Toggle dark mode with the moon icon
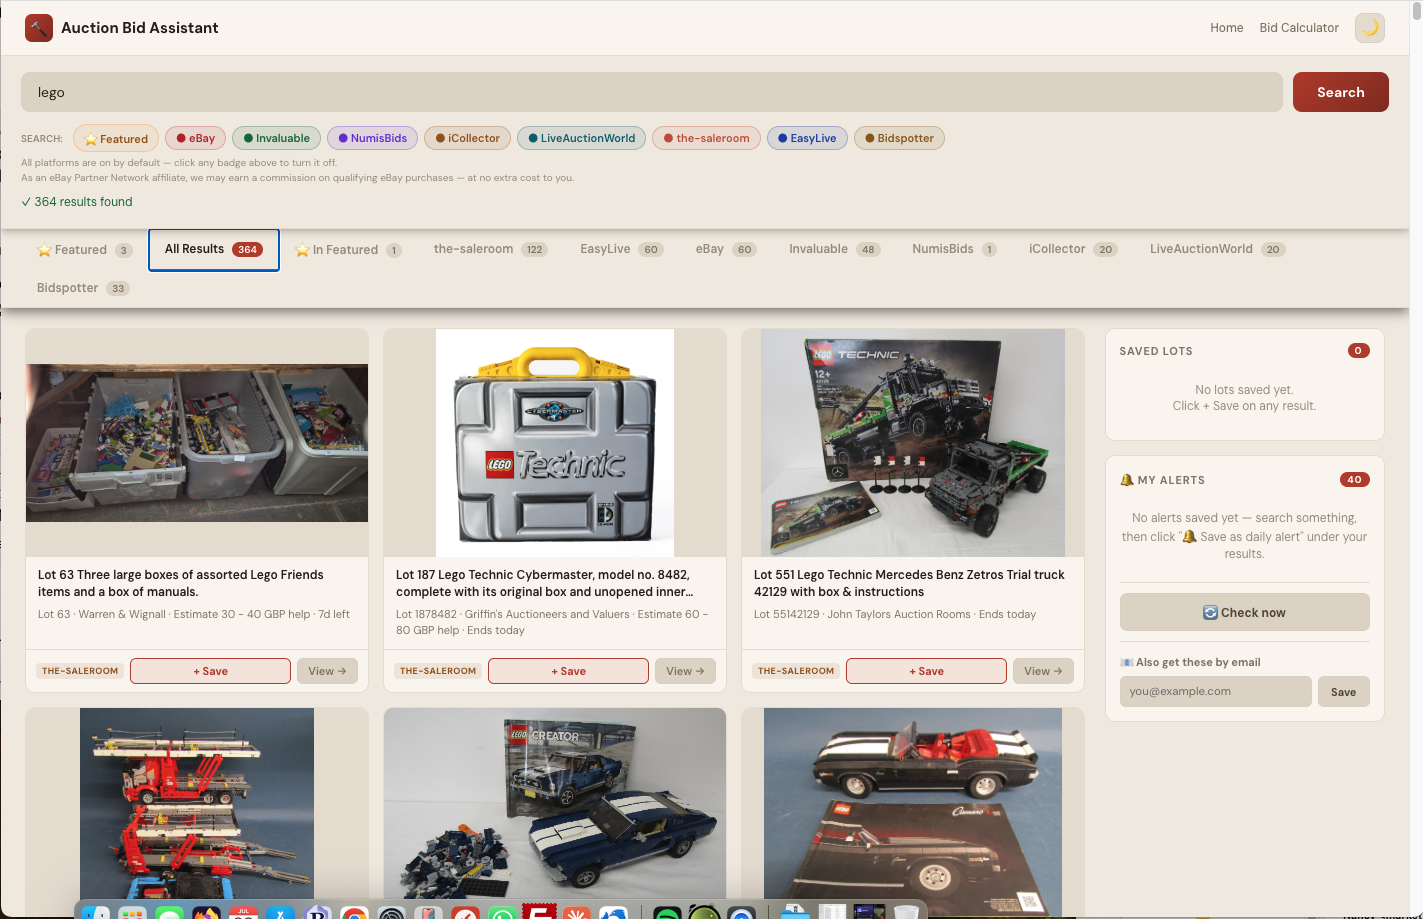The width and height of the screenshot is (1423, 919). pos(1370,28)
